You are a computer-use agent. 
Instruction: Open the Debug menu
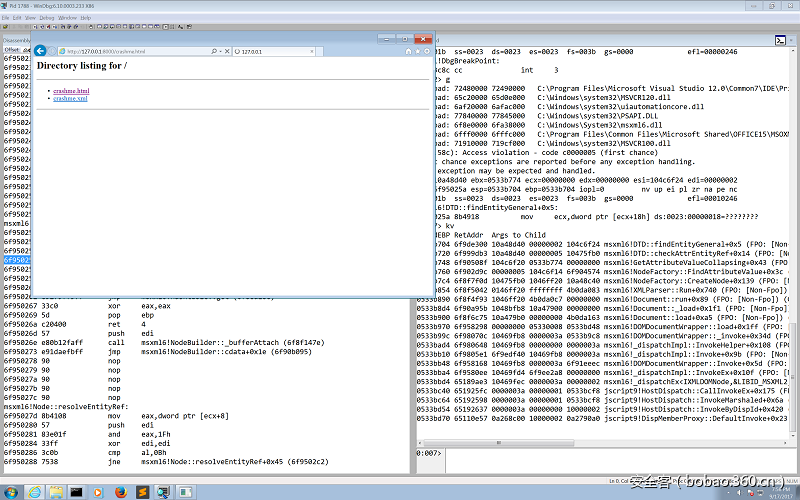46,18
